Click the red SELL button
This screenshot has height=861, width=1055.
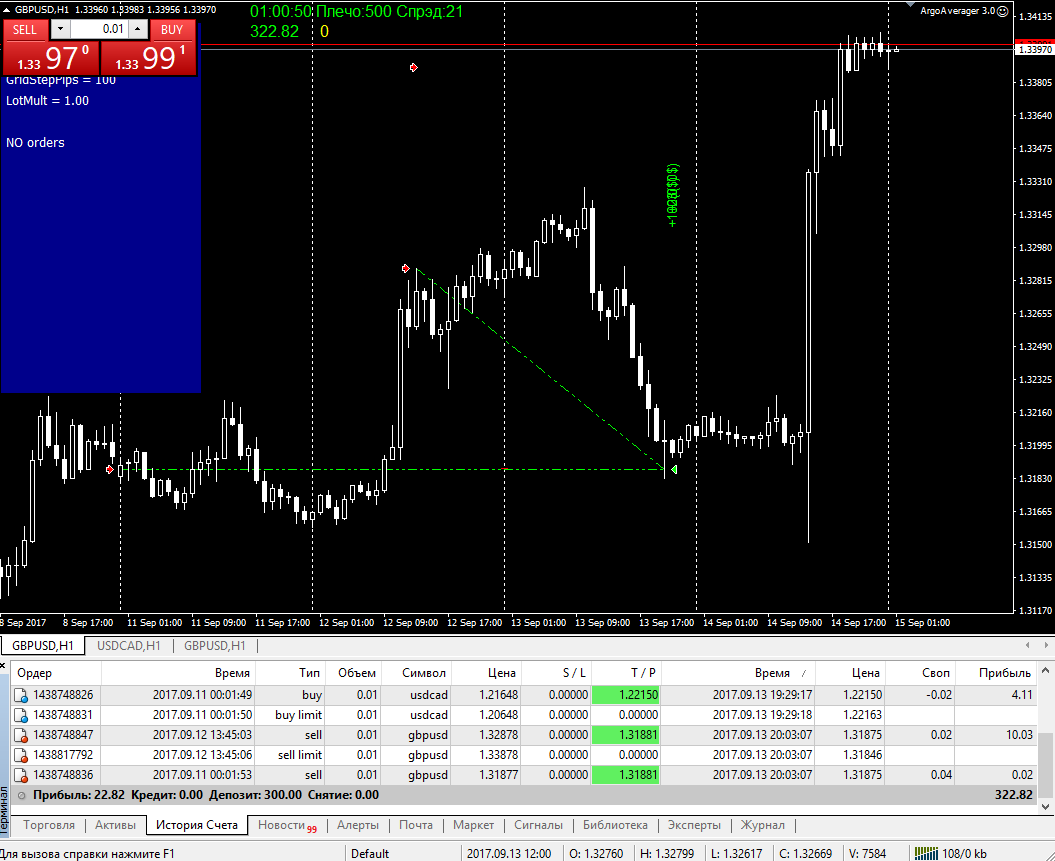pyautogui.click(x=25, y=29)
